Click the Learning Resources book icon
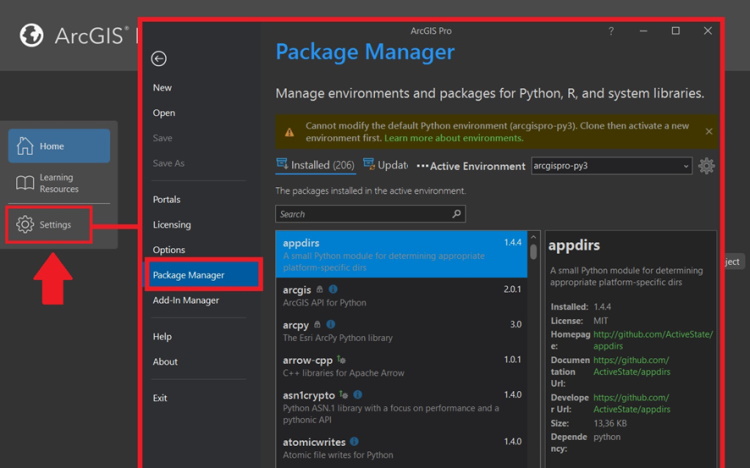The image size is (750, 468). [x=25, y=183]
